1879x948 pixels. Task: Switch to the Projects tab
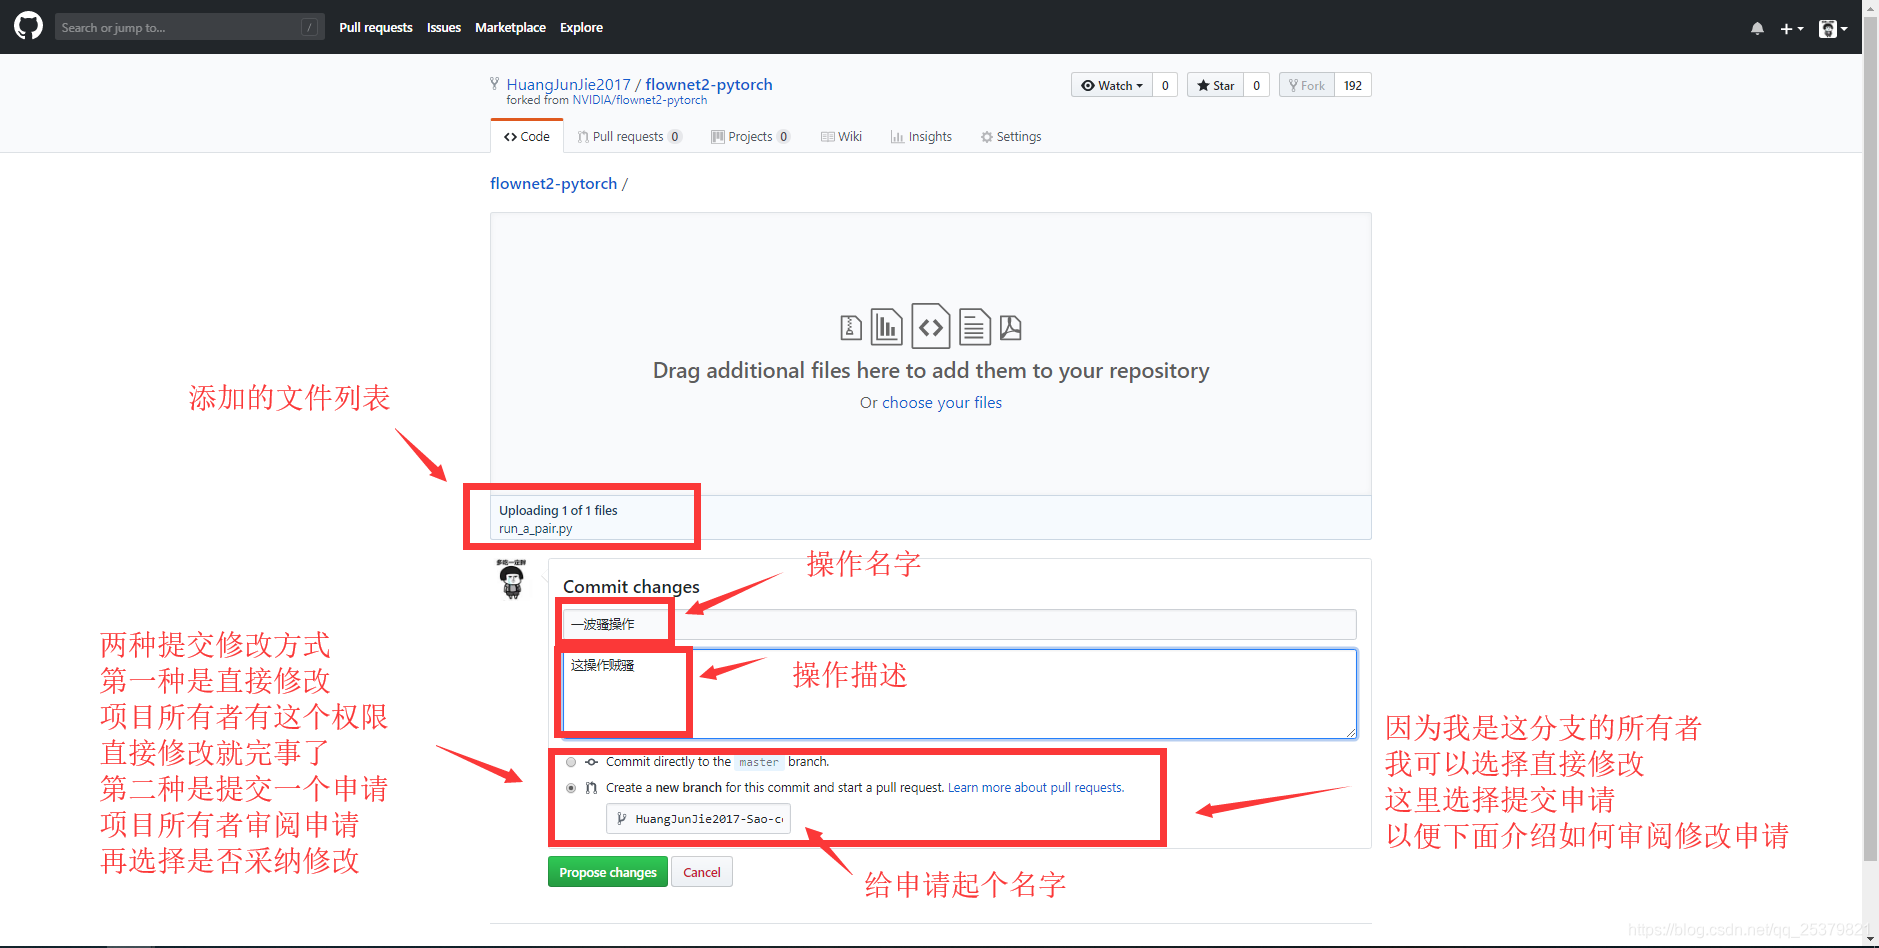pyautogui.click(x=750, y=136)
